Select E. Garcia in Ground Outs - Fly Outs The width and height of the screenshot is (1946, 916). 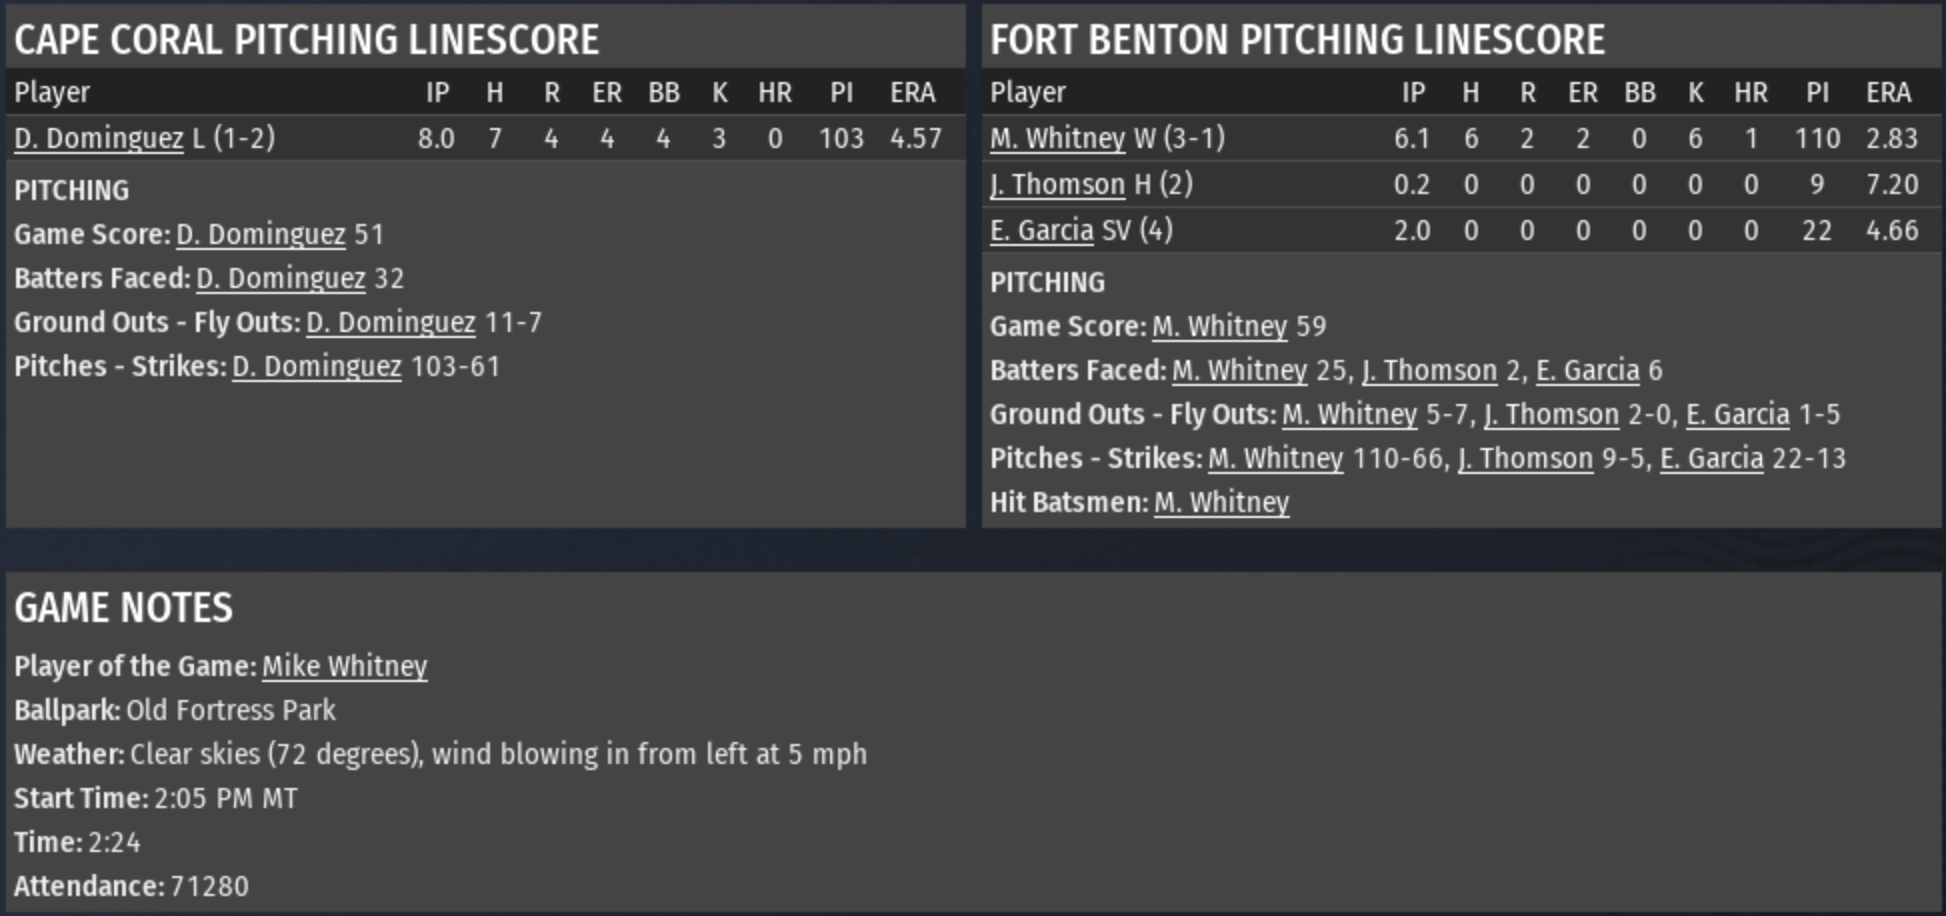pos(1737,414)
